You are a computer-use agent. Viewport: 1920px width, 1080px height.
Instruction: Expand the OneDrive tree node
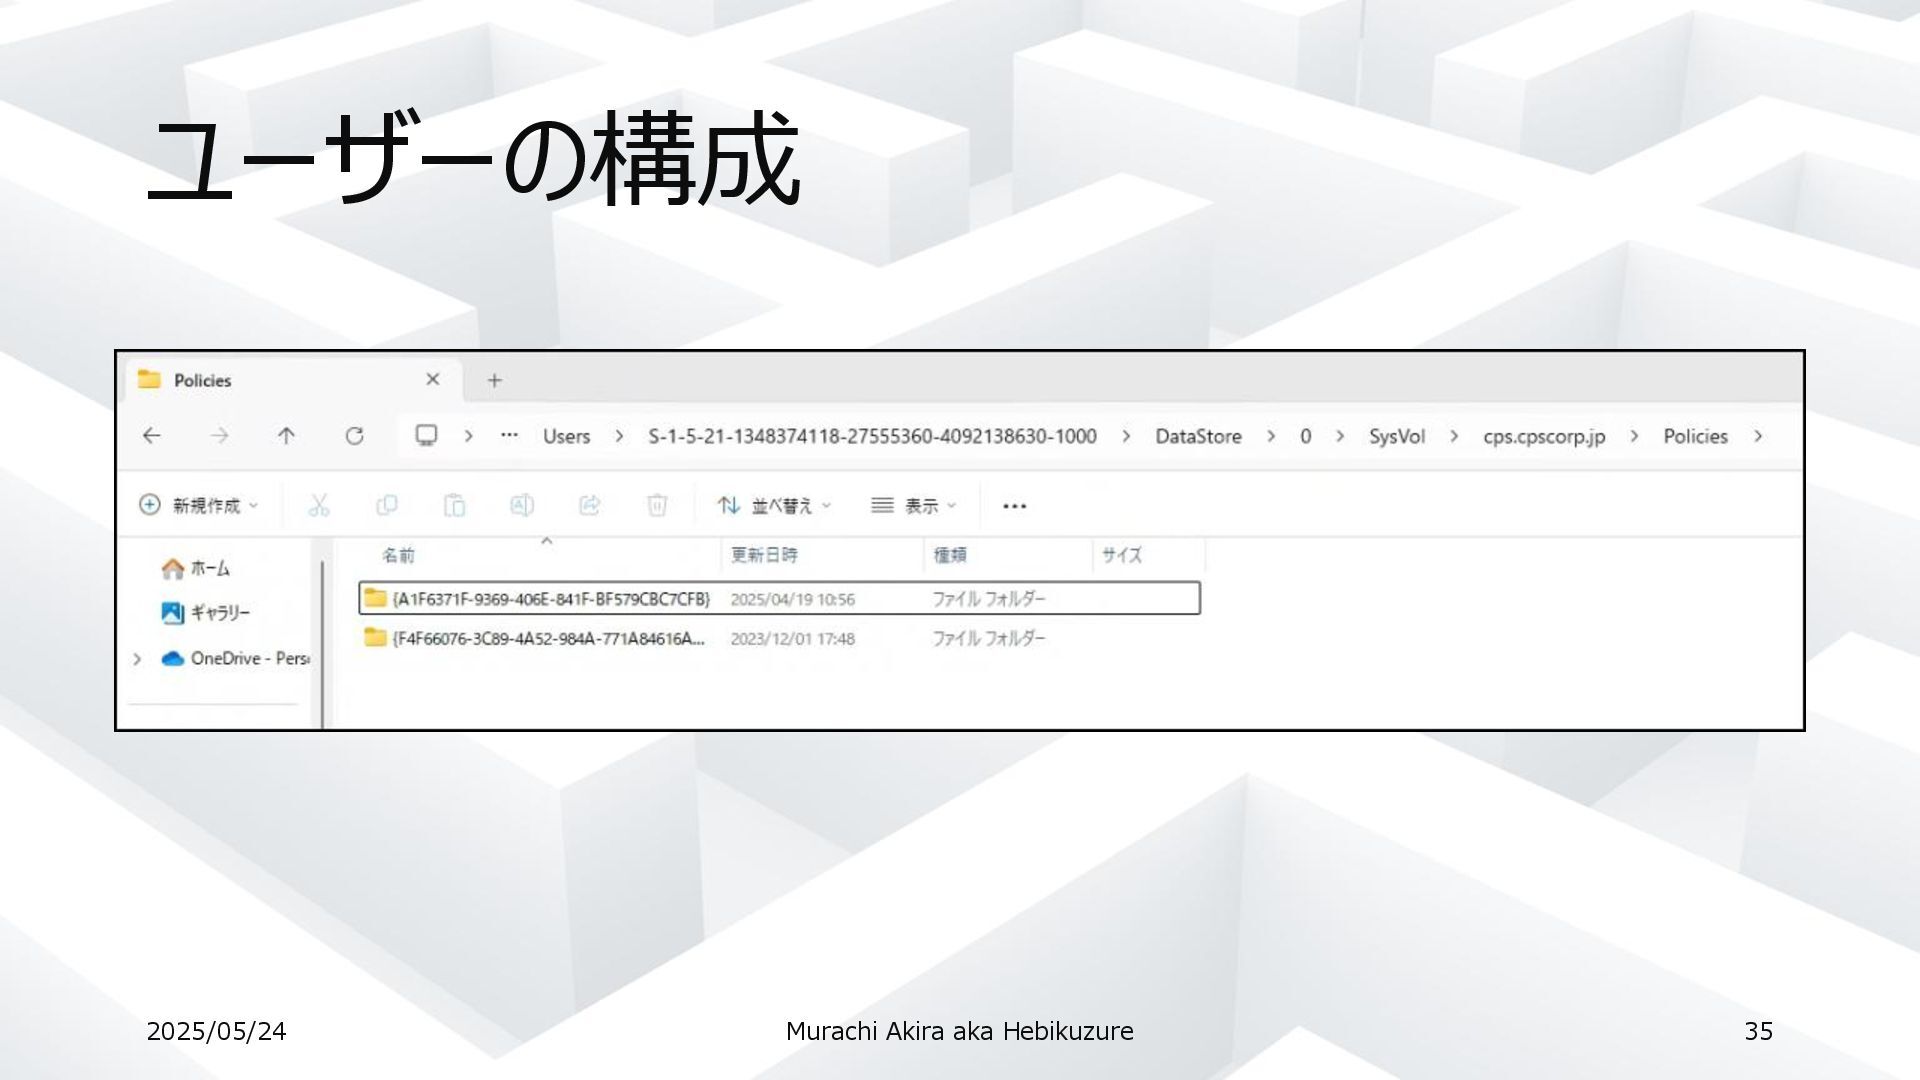pos(137,659)
